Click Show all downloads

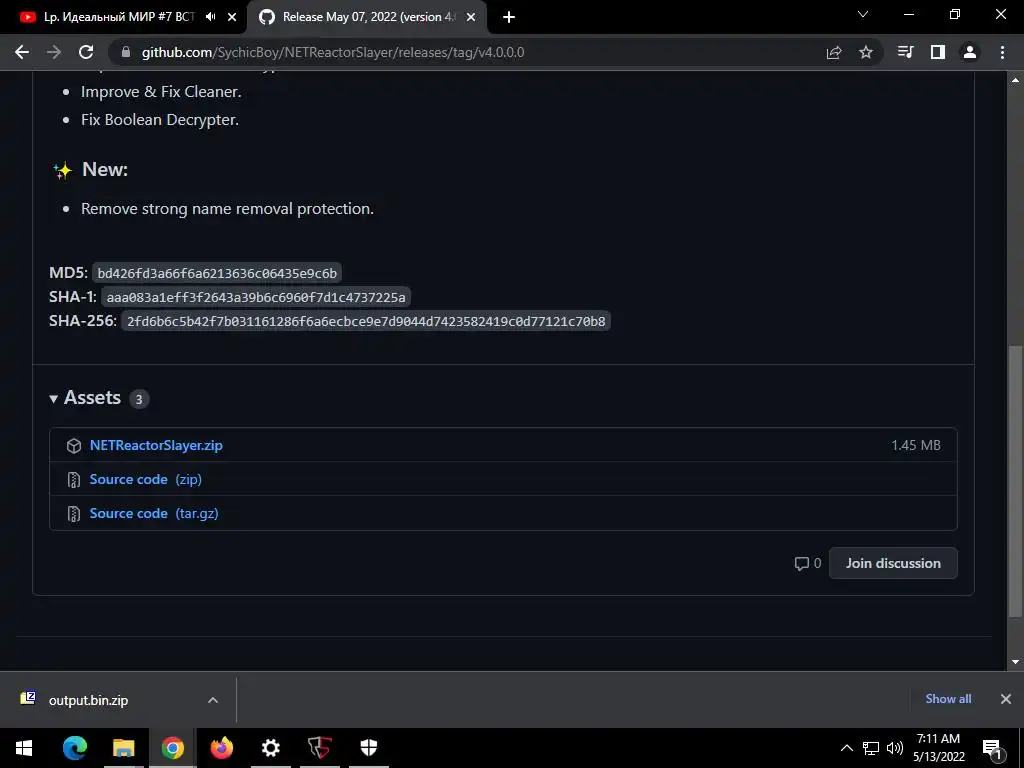pos(948,699)
